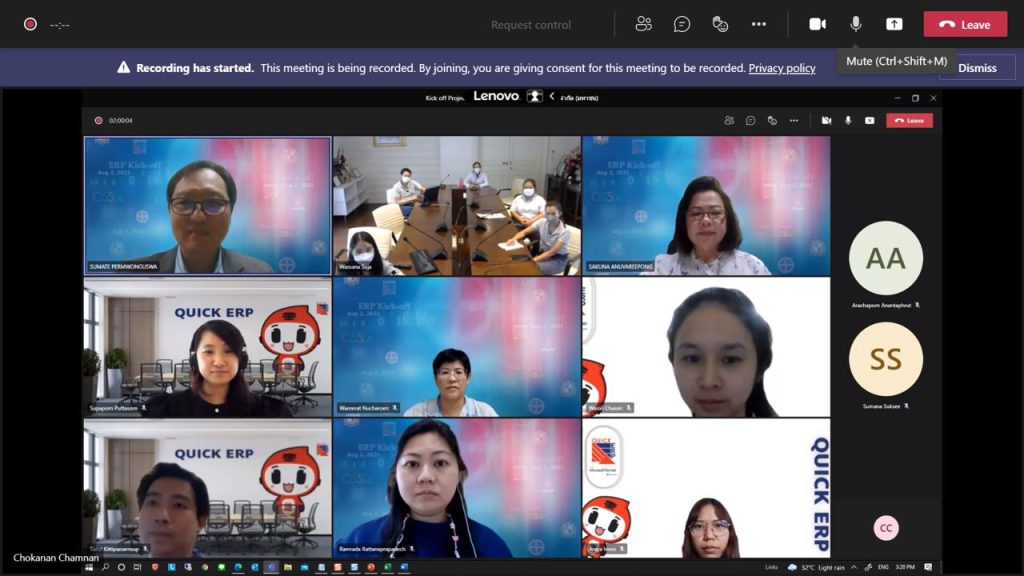Click the recording indicator icon
Image resolution: width=1024 pixels, height=576 pixels.
(x=30, y=24)
